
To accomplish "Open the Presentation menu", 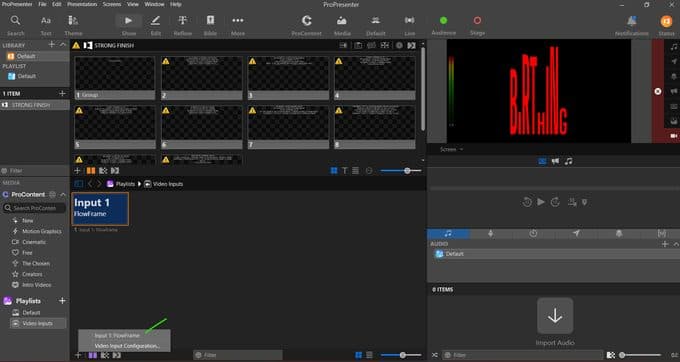I will pos(82,4).
